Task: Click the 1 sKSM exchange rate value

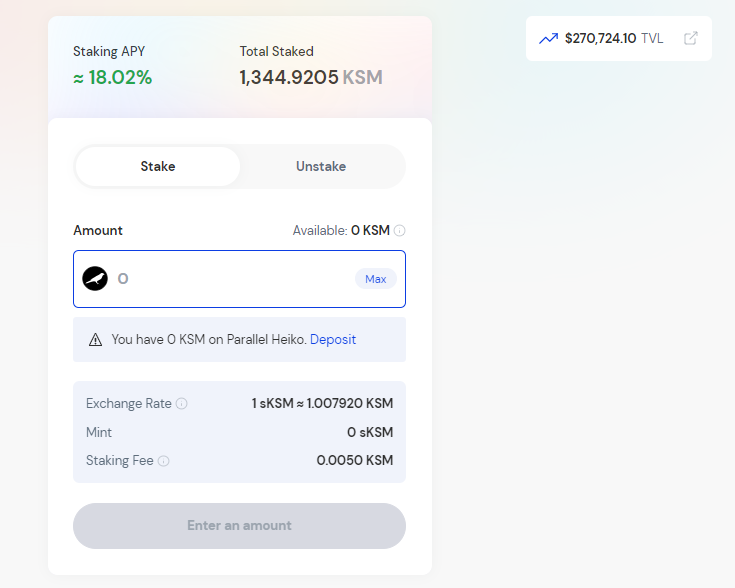Action: (x=322, y=404)
